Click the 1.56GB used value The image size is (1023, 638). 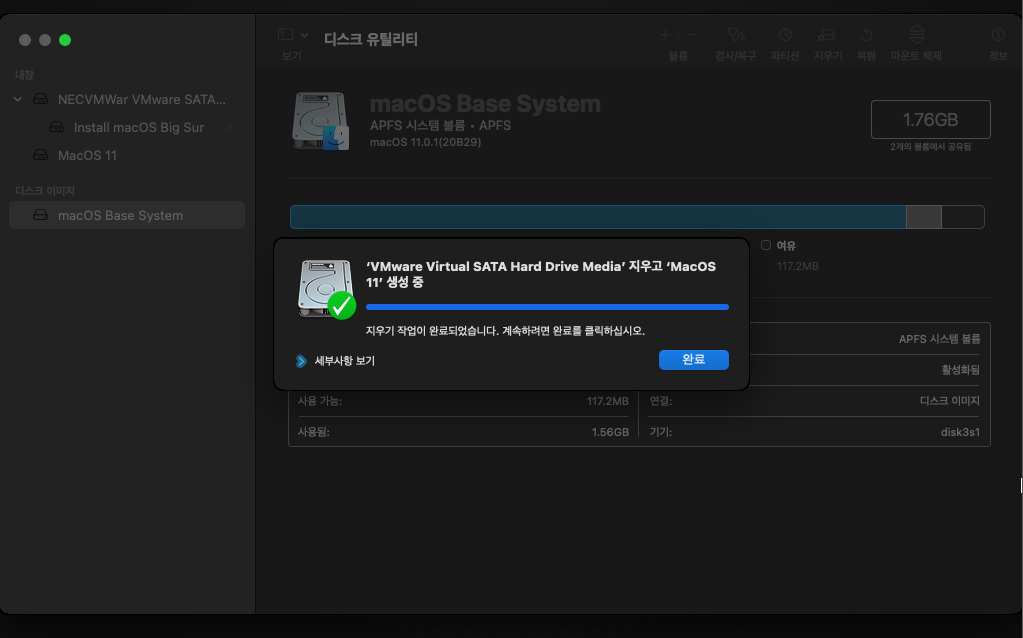click(x=610, y=432)
